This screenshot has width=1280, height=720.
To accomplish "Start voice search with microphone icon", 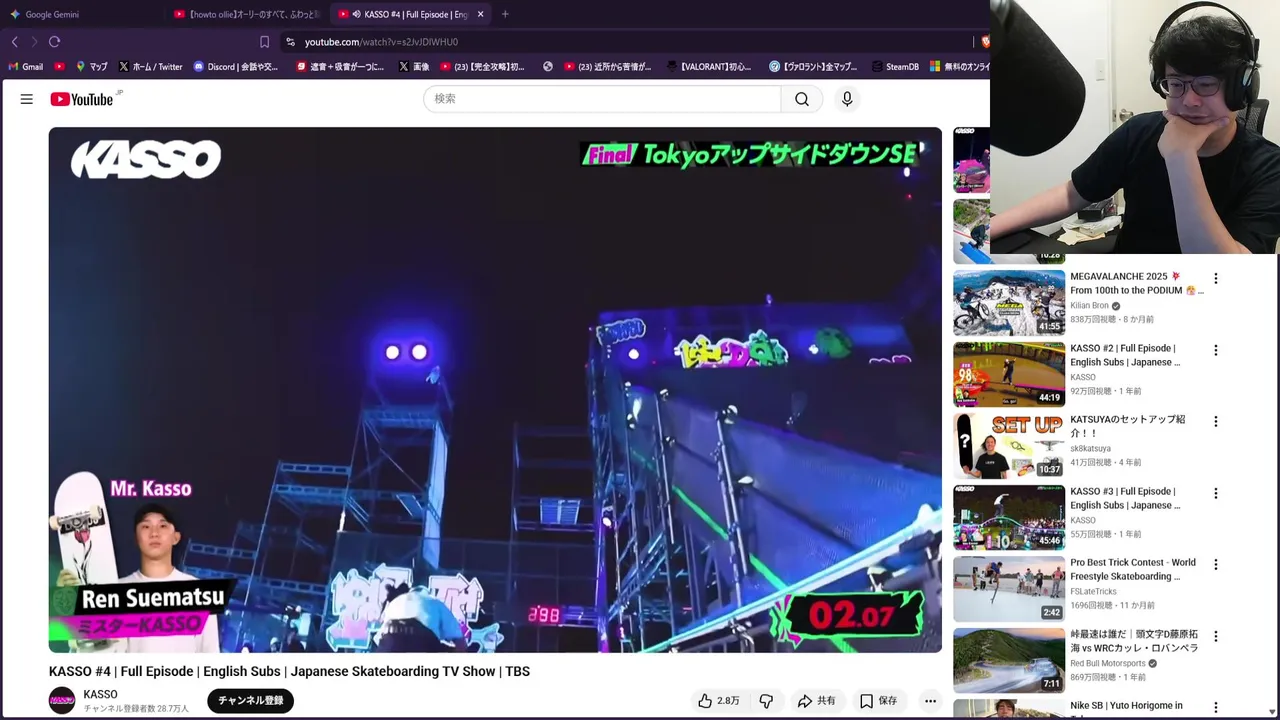I will [847, 99].
